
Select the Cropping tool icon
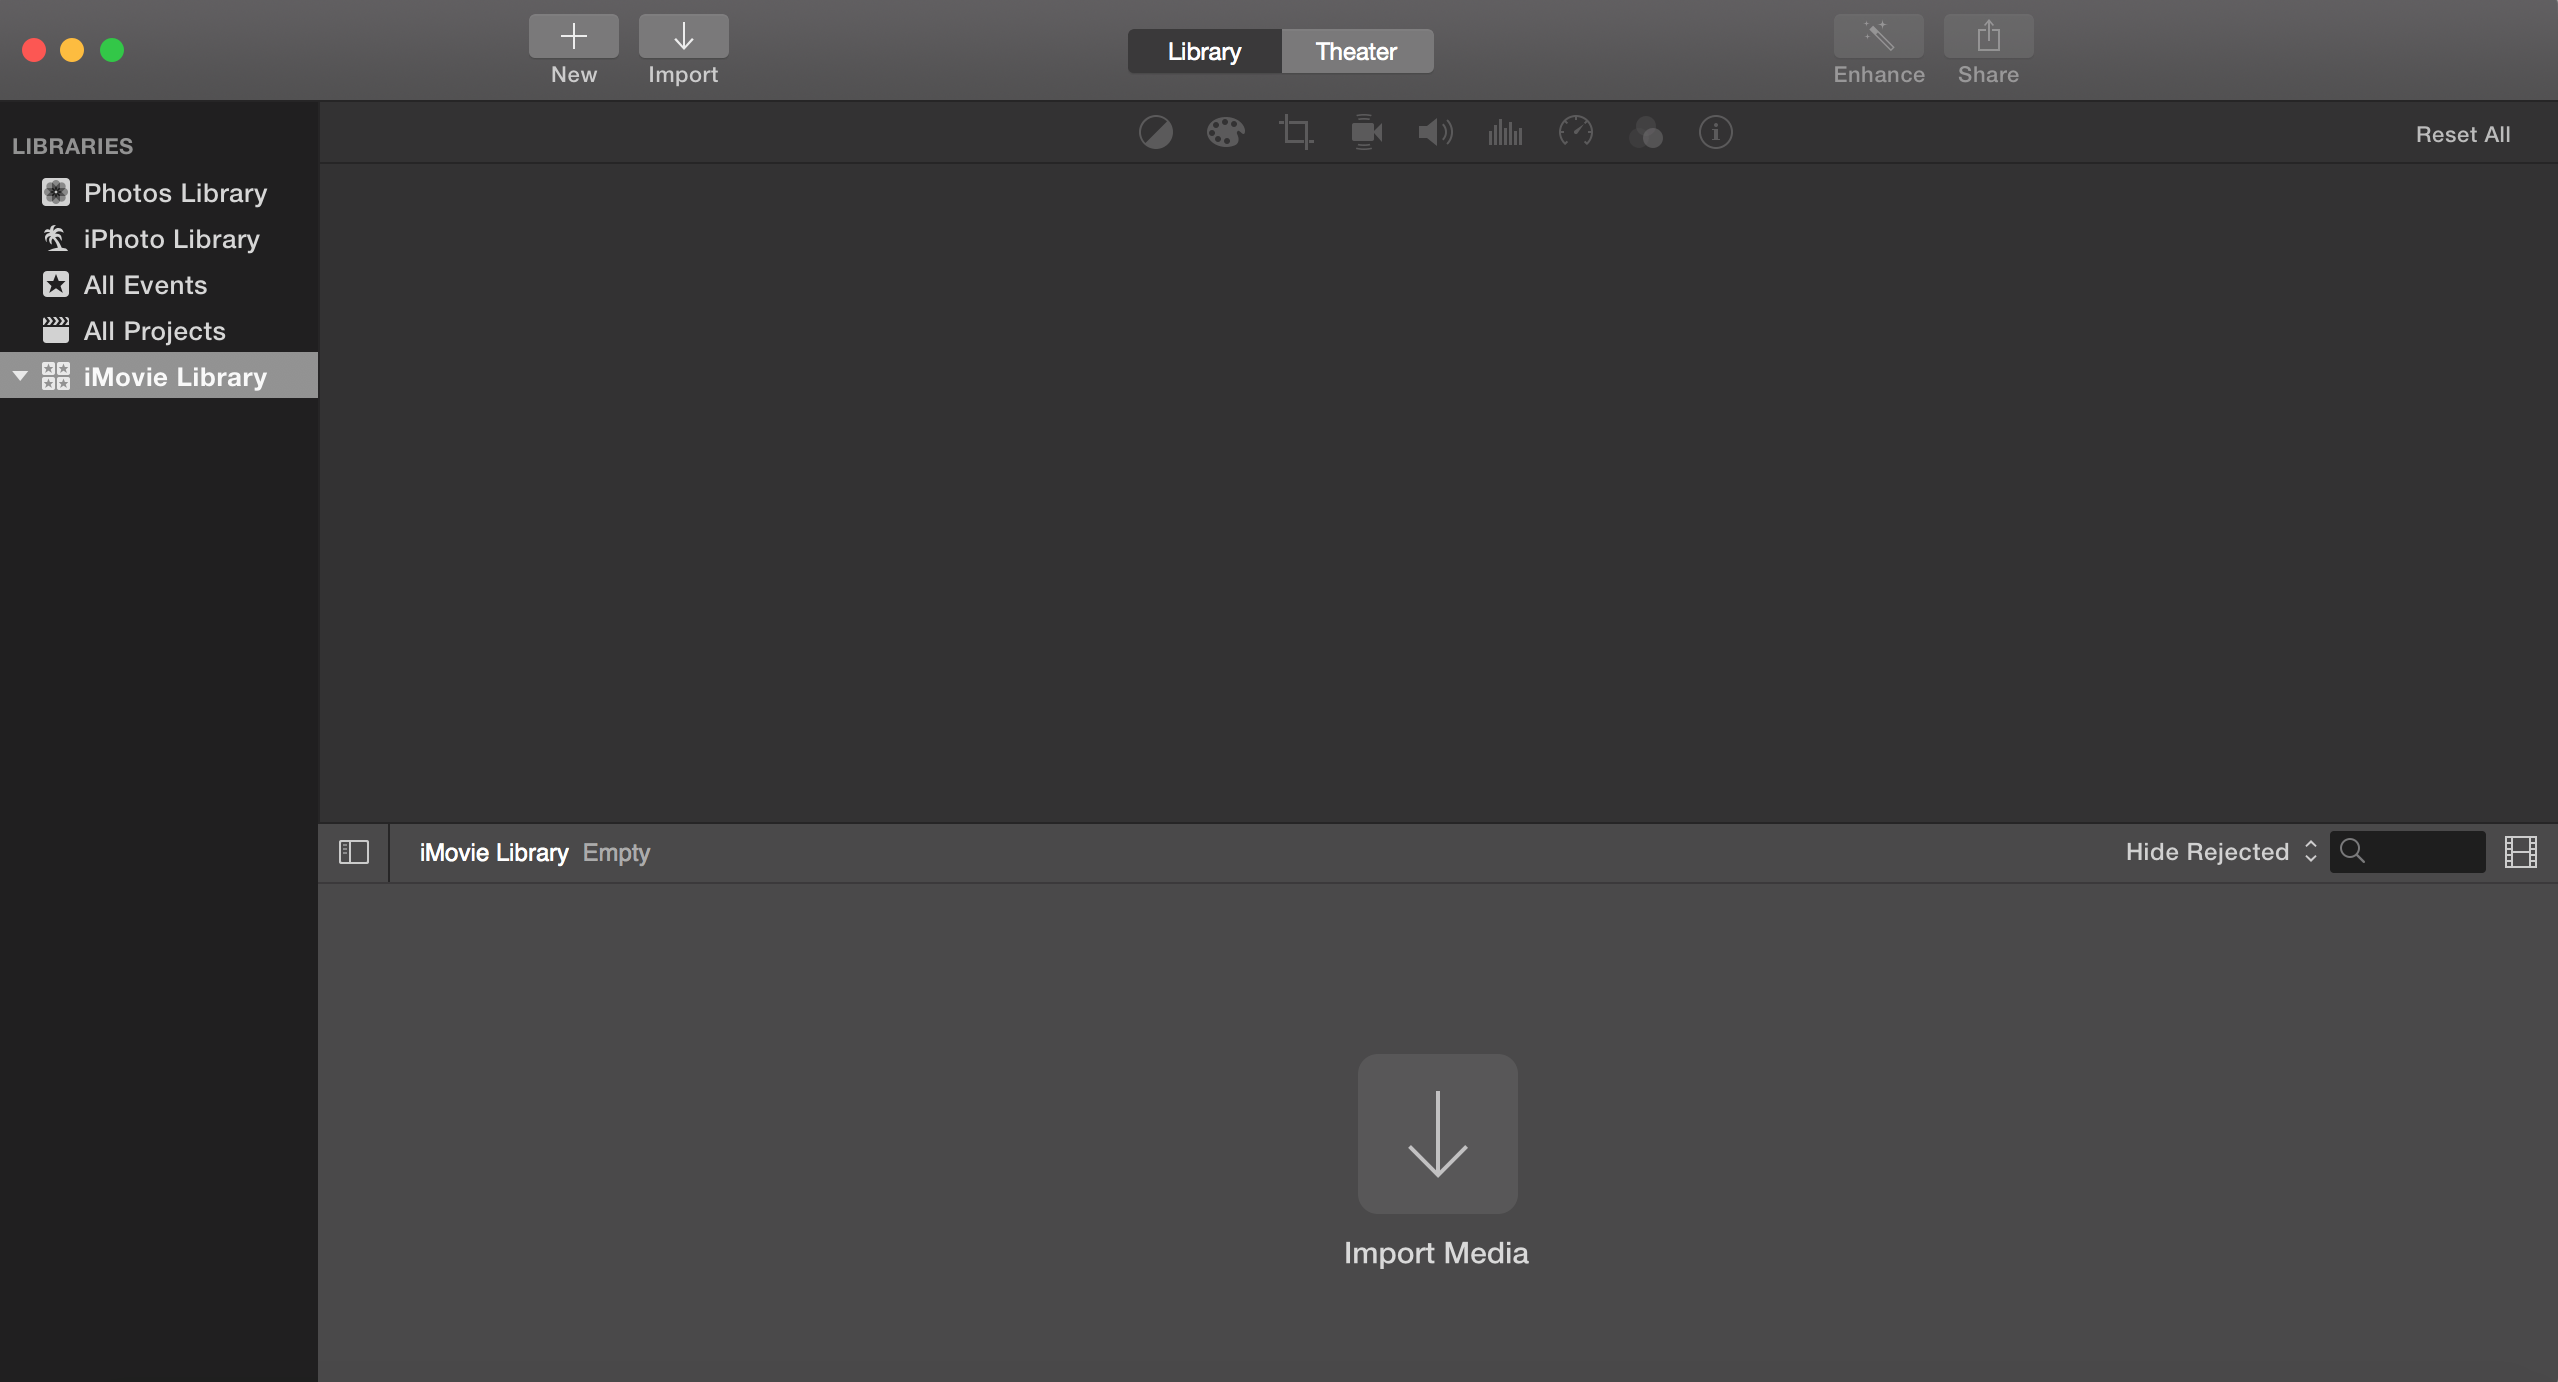coord(1295,132)
